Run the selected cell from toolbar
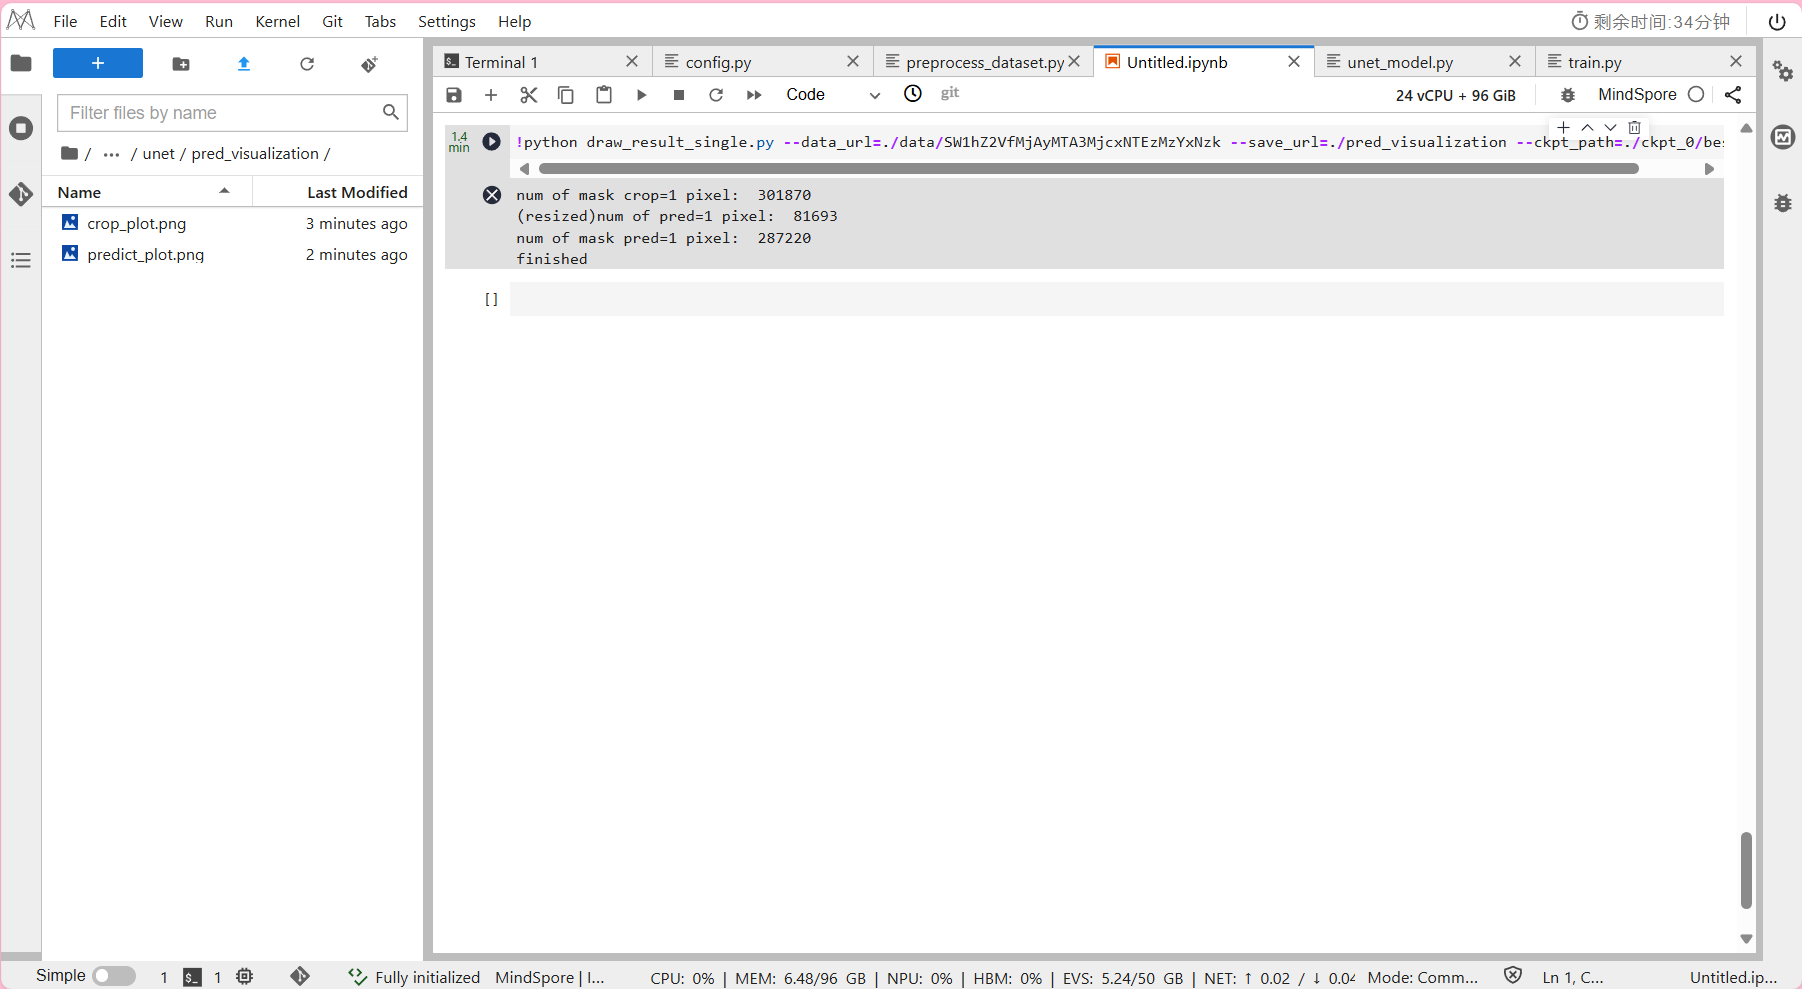1802x989 pixels. (642, 95)
